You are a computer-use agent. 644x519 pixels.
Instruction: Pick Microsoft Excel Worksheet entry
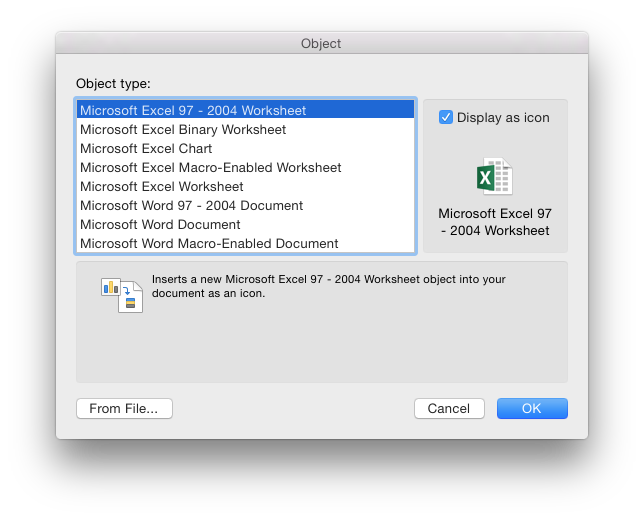point(245,186)
